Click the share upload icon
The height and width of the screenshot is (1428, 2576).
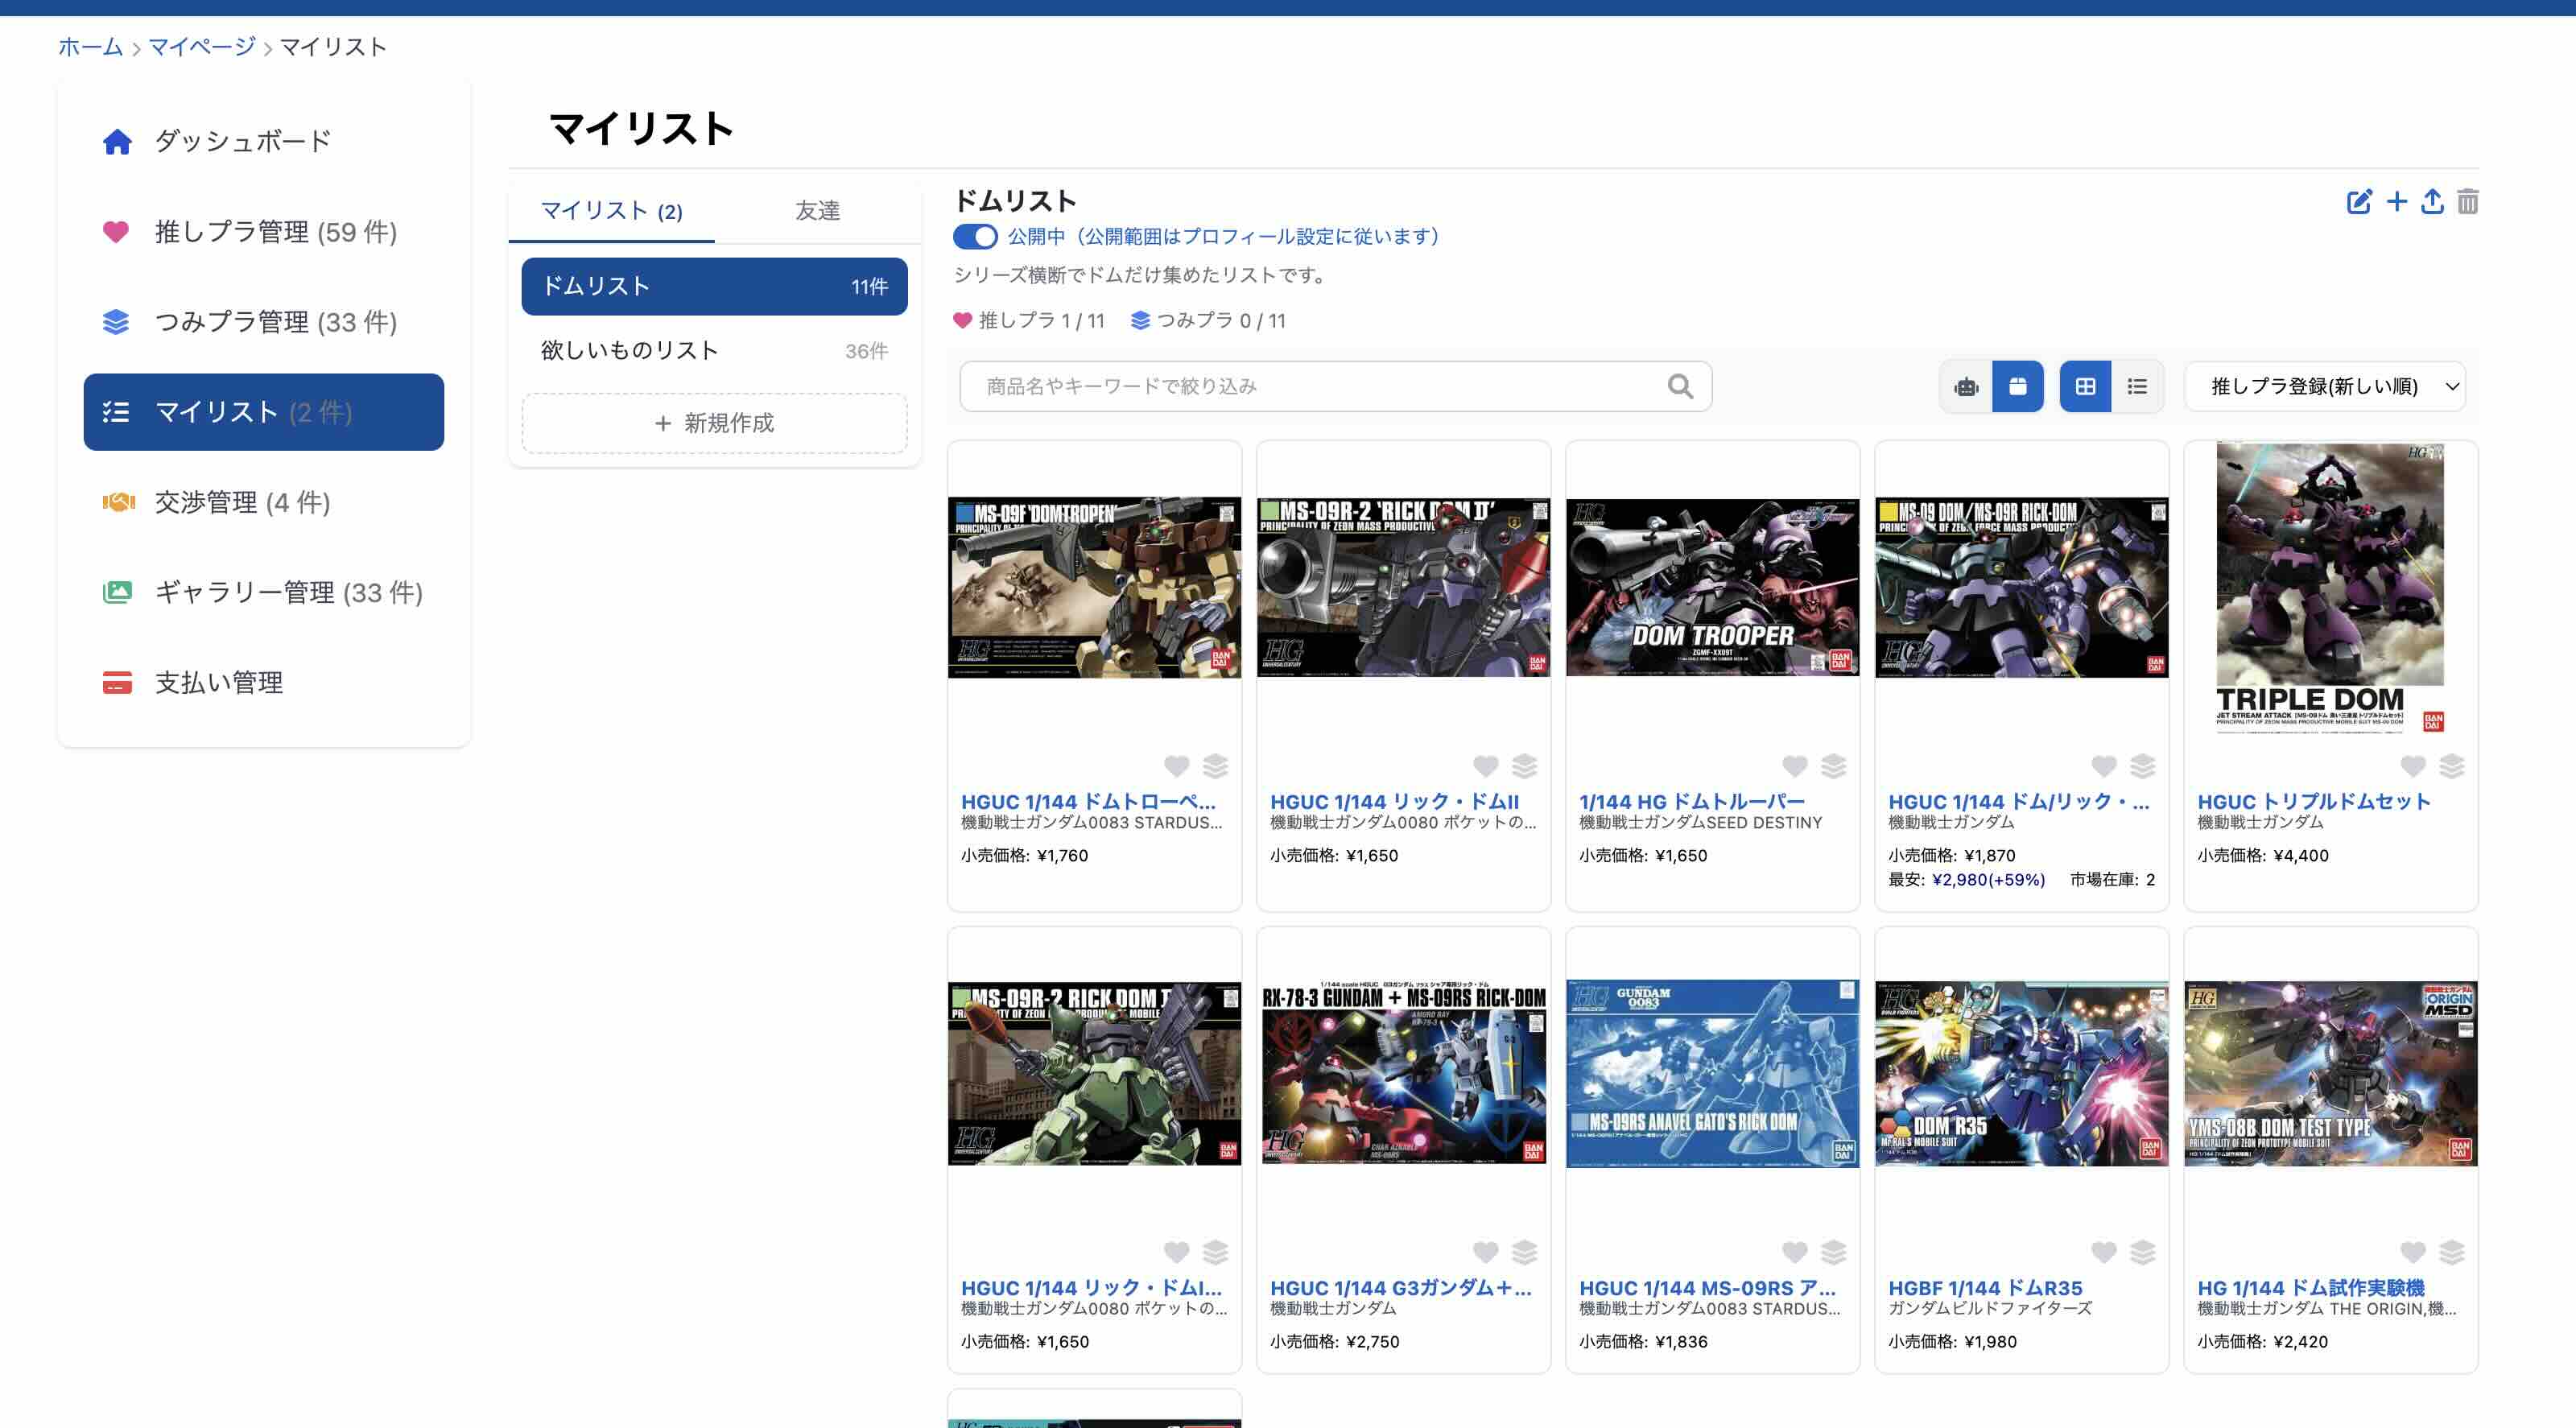coord(2432,202)
